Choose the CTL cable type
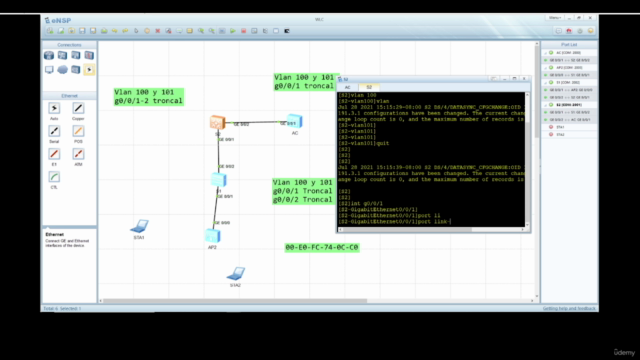The width and height of the screenshot is (640, 360). click(x=54, y=177)
